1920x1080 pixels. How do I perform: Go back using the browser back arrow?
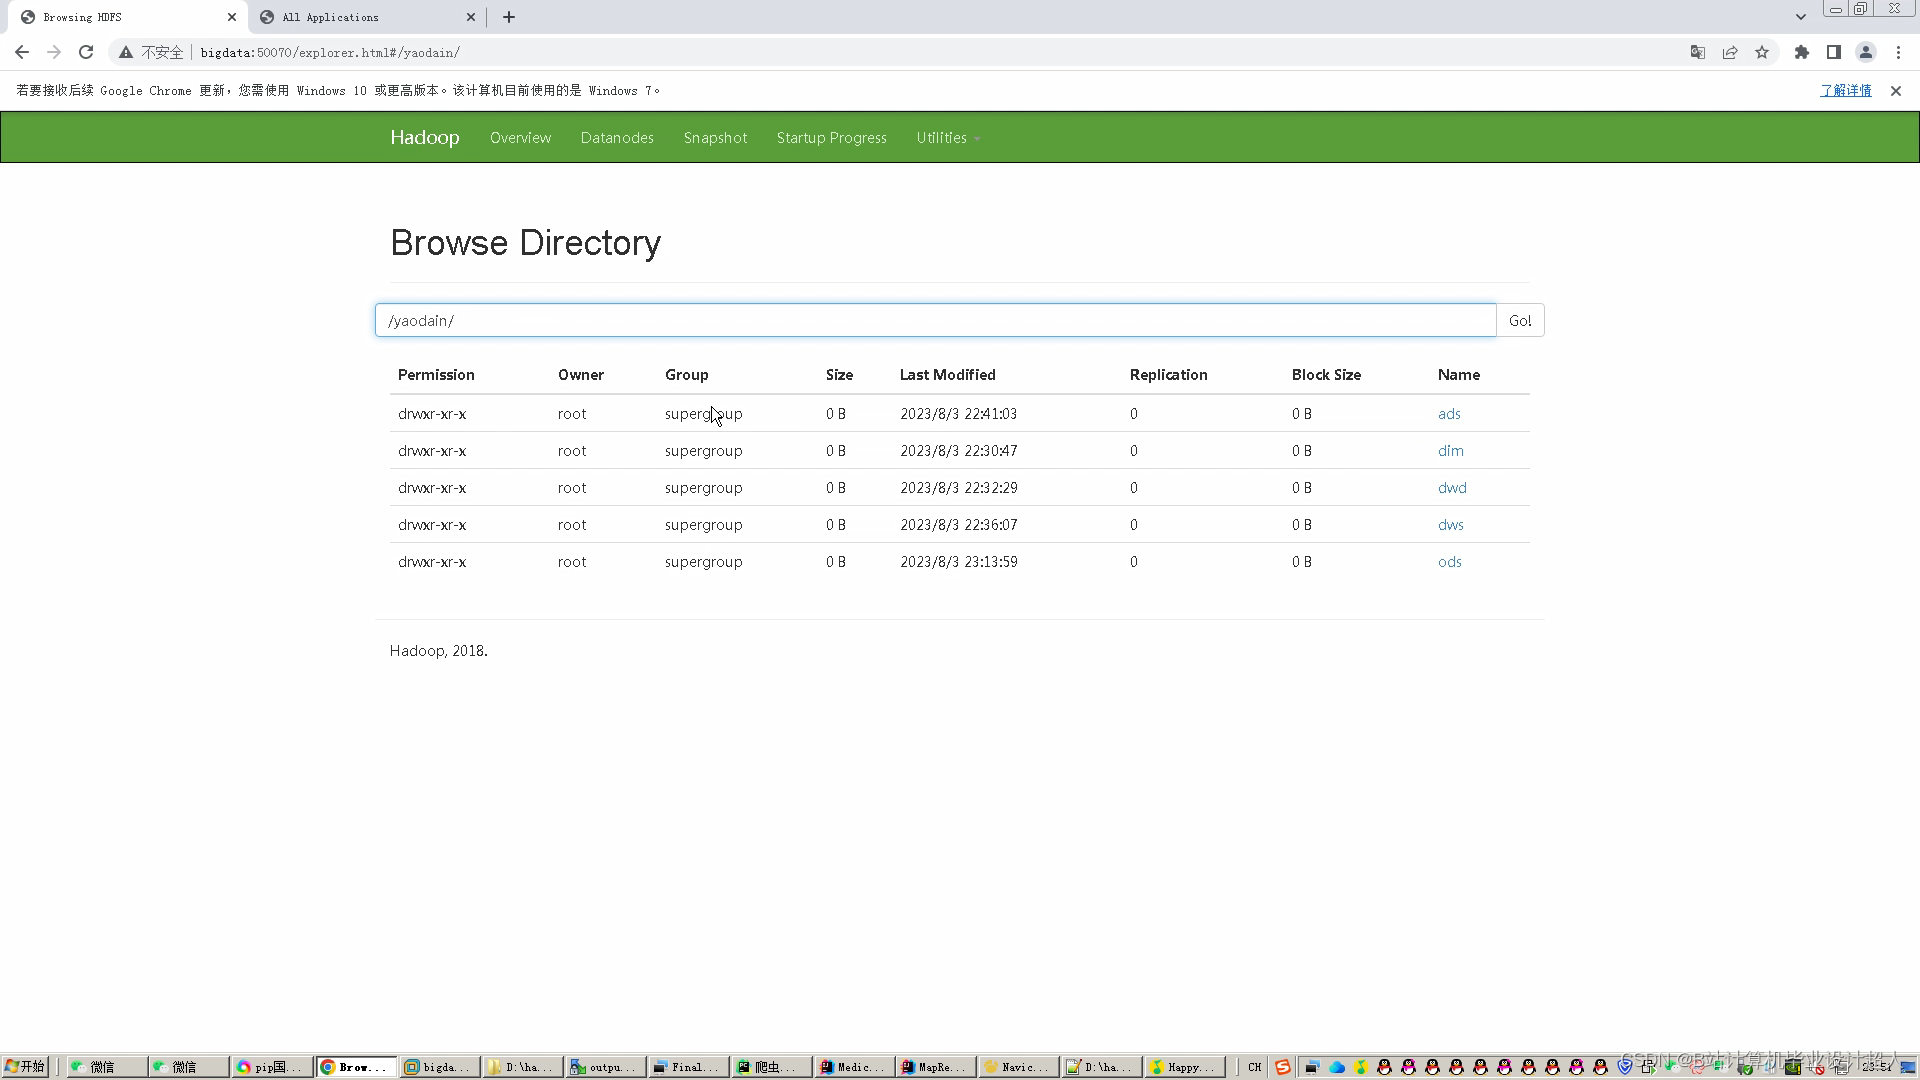(x=22, y=52)
